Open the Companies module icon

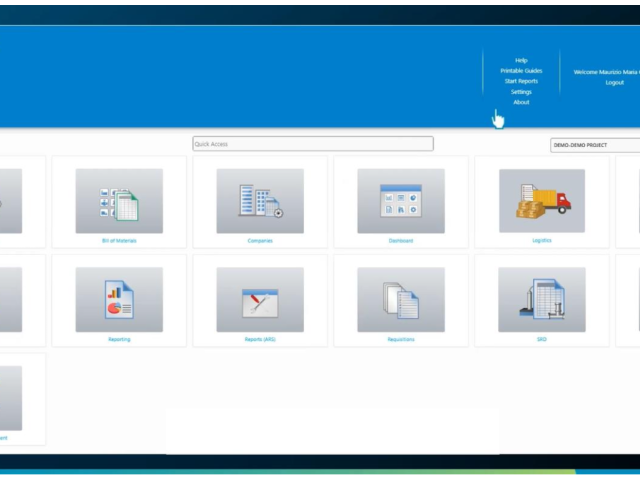point(260,200)
